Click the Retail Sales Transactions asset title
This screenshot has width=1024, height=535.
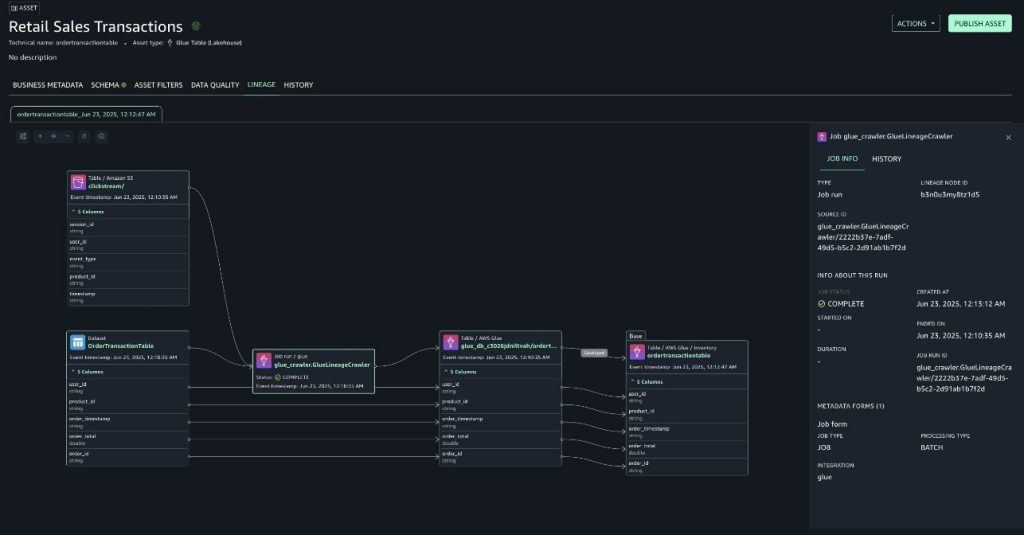tap(95, 27)
